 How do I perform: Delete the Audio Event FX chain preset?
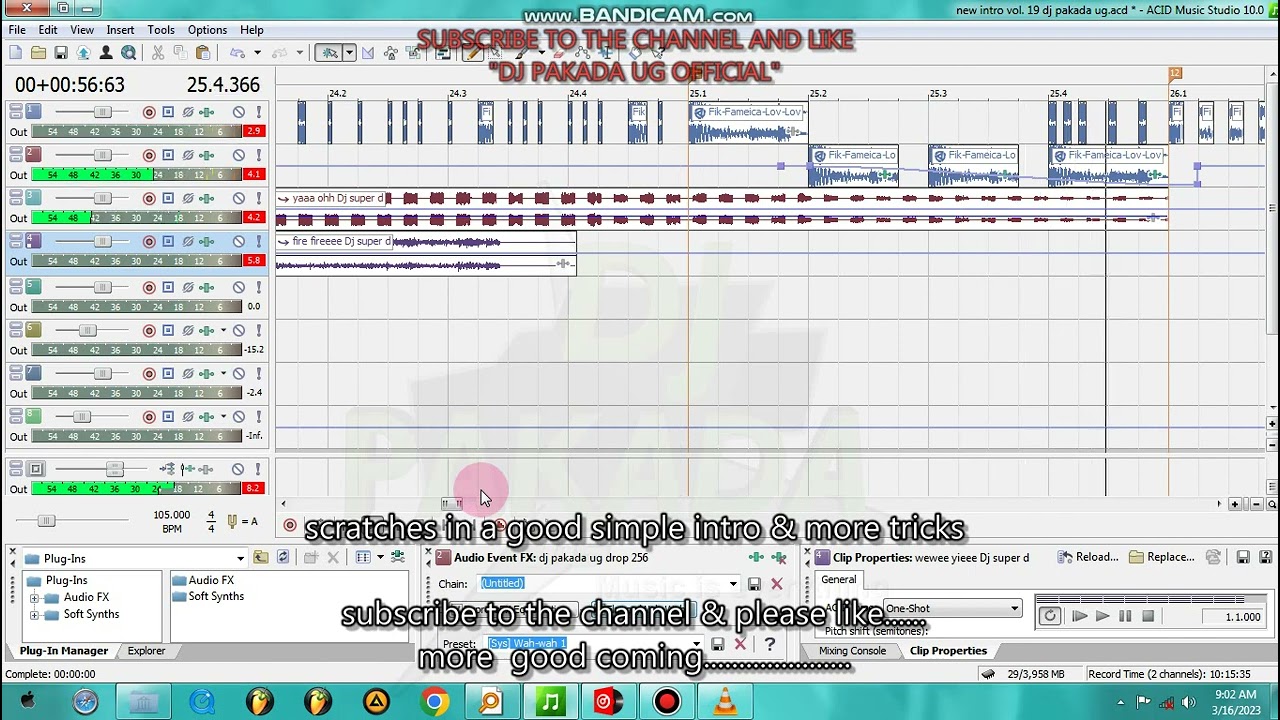[x=776, y=584]
